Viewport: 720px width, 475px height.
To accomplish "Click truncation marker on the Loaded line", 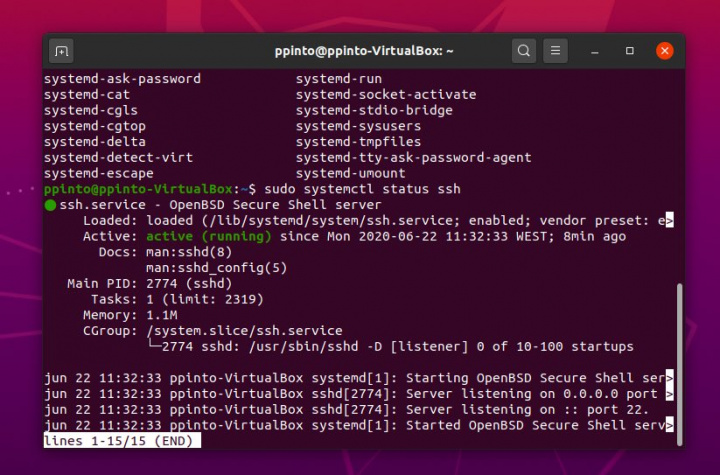I will coord(668,220).
